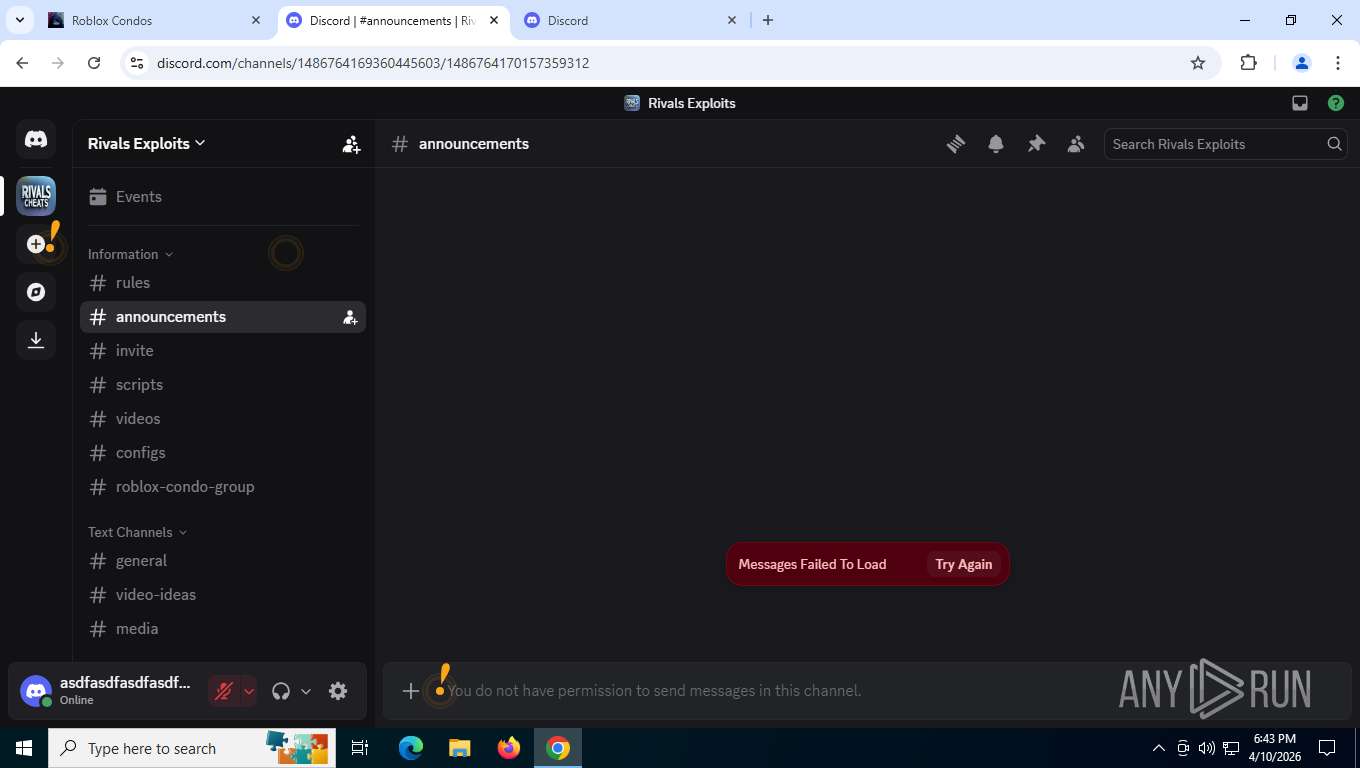The image size is (1360, 768).
Task: Open Chrome three-dot menu
Action: (1338, 63)
